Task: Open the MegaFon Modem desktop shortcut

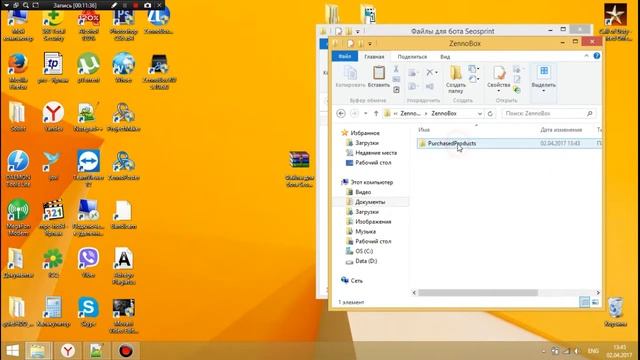Action: pos(18,217)
